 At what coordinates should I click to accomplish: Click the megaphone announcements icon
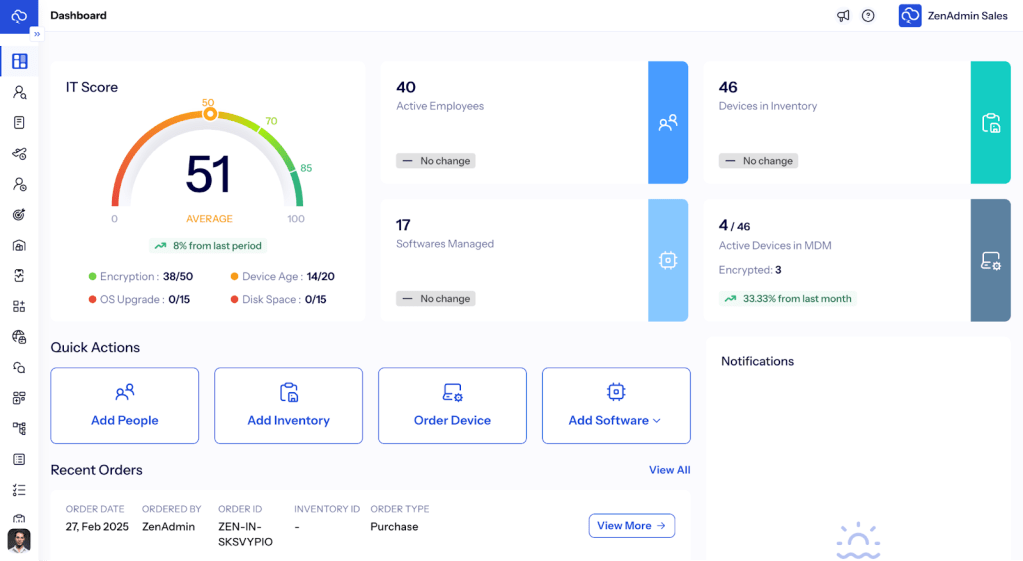(843, 16)
